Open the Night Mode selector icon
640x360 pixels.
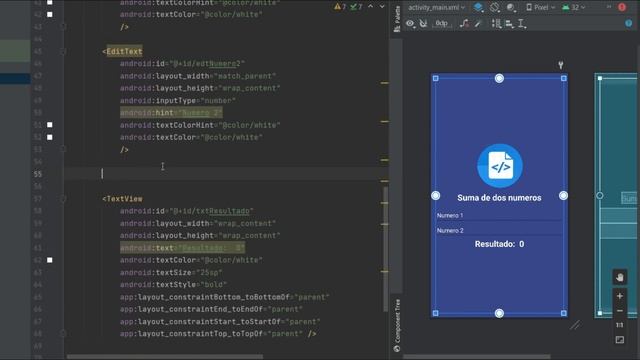pyautogui.click(x=511, y=7)
